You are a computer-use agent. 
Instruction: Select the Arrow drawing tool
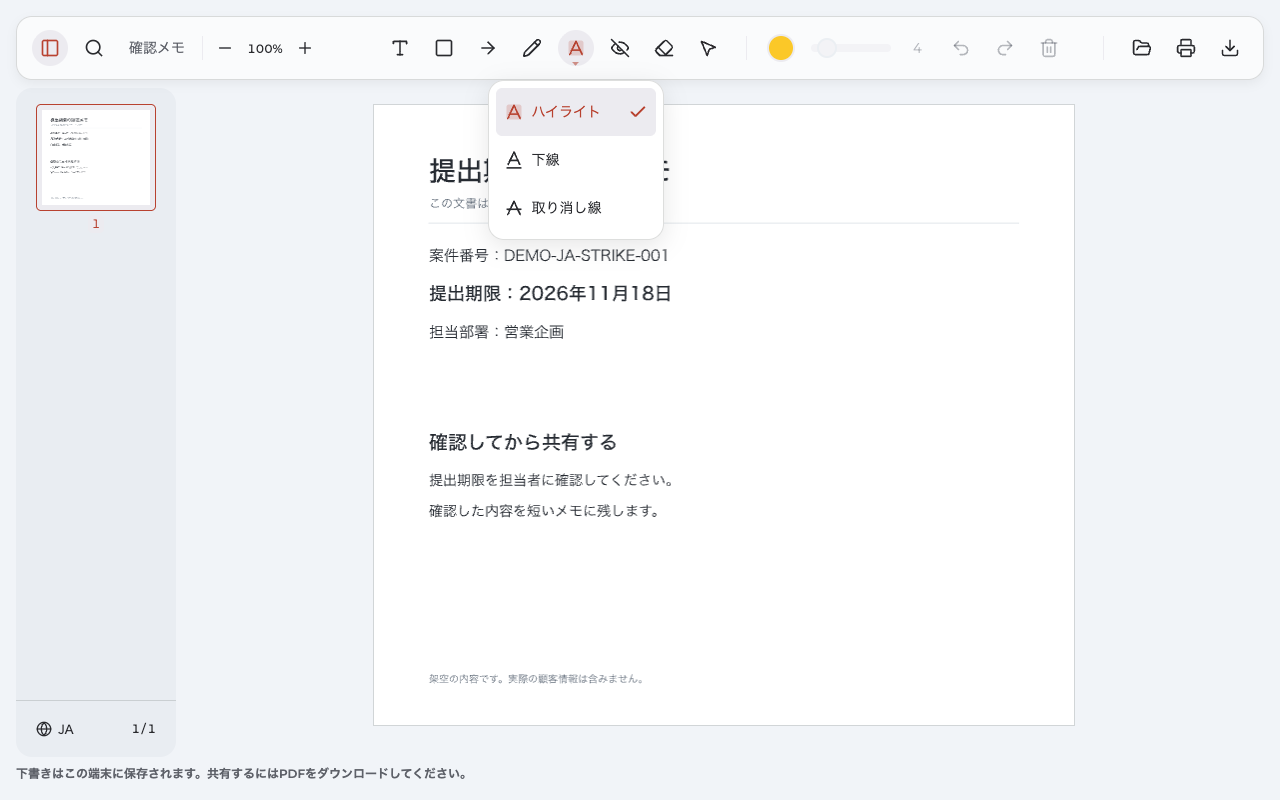coord(488,48)
